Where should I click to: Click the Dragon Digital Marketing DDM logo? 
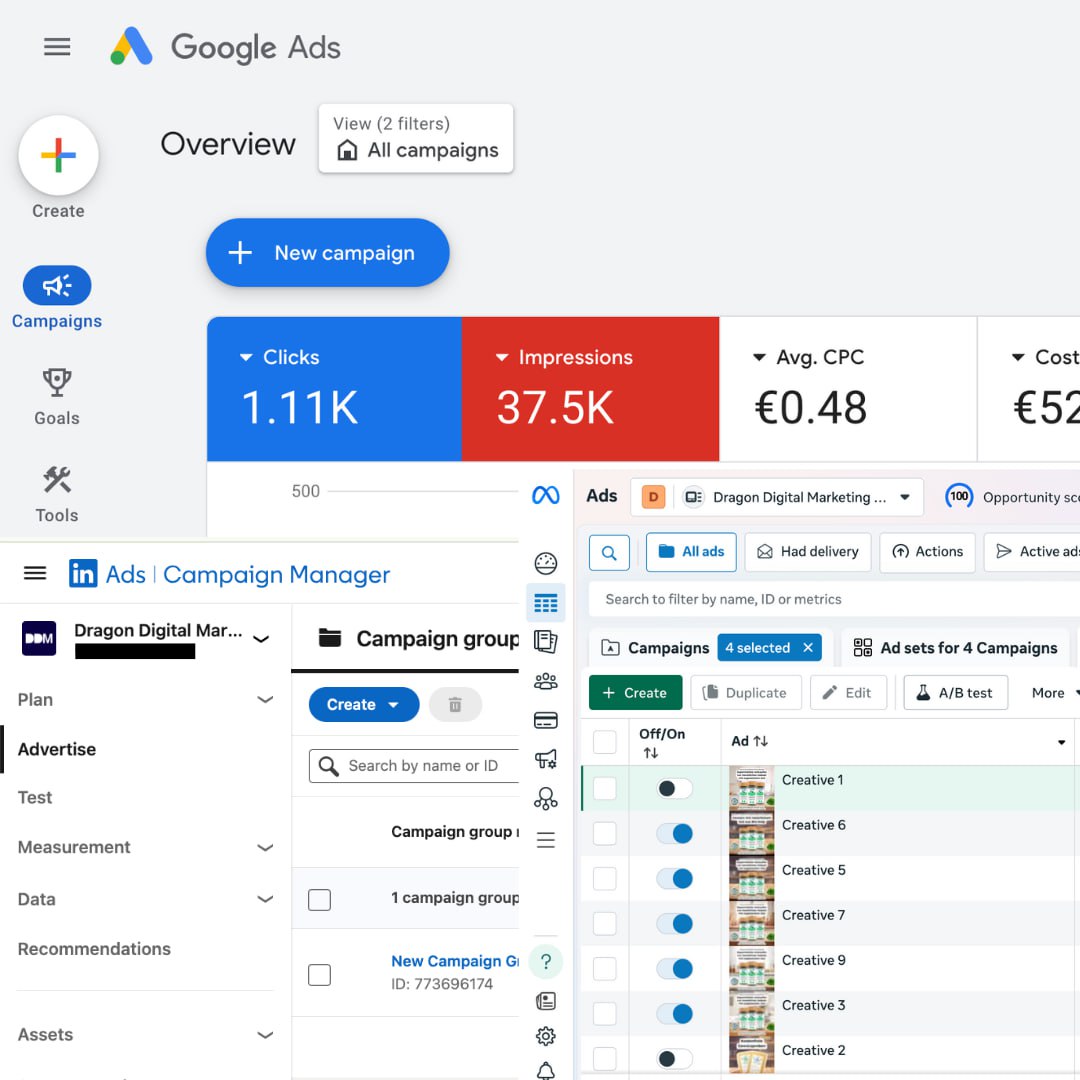39,638
